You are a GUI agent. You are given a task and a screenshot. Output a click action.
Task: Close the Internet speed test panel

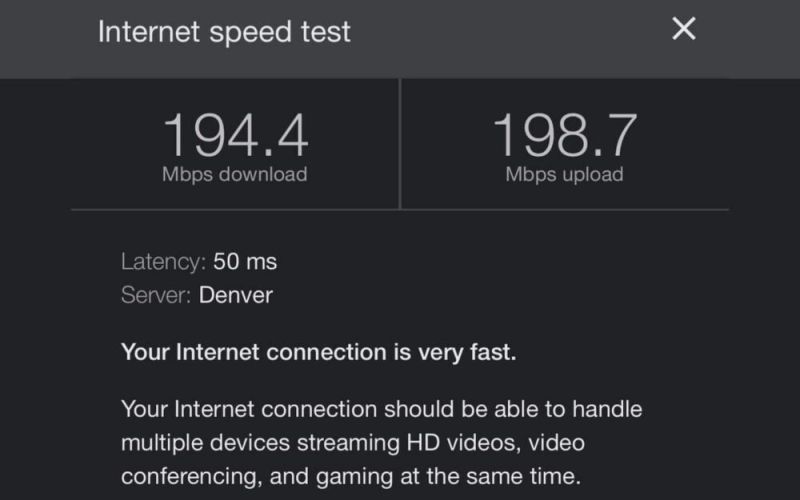pos(683,29)
